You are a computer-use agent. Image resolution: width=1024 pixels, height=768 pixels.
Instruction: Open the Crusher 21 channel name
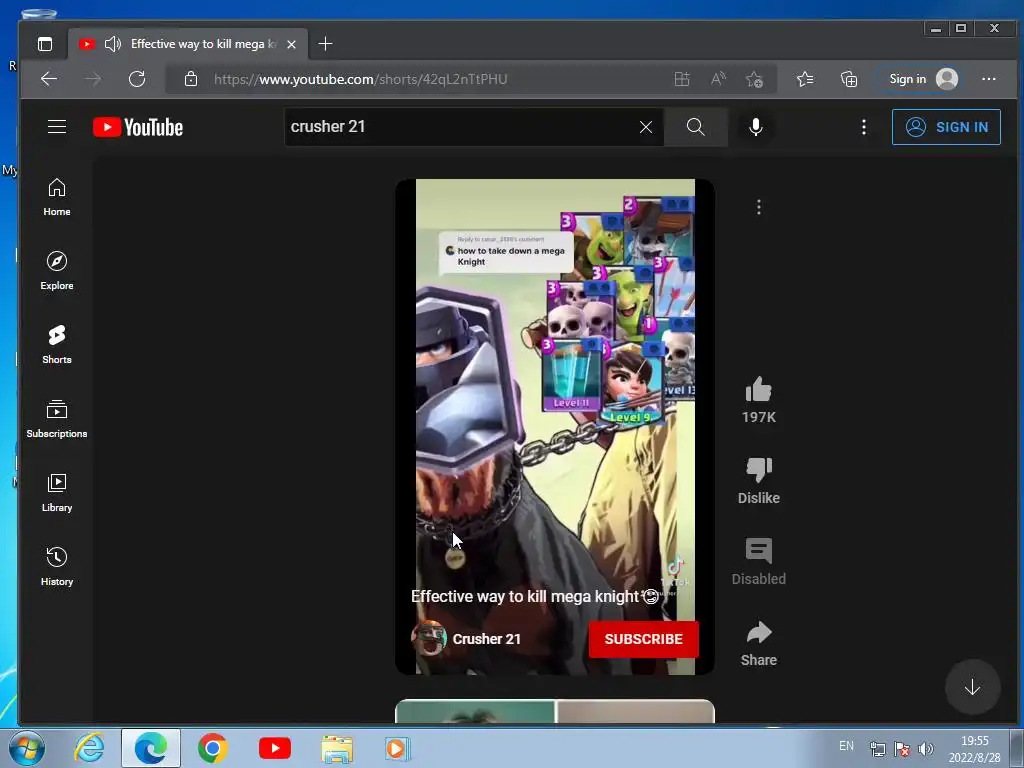(x=487, y=639)
